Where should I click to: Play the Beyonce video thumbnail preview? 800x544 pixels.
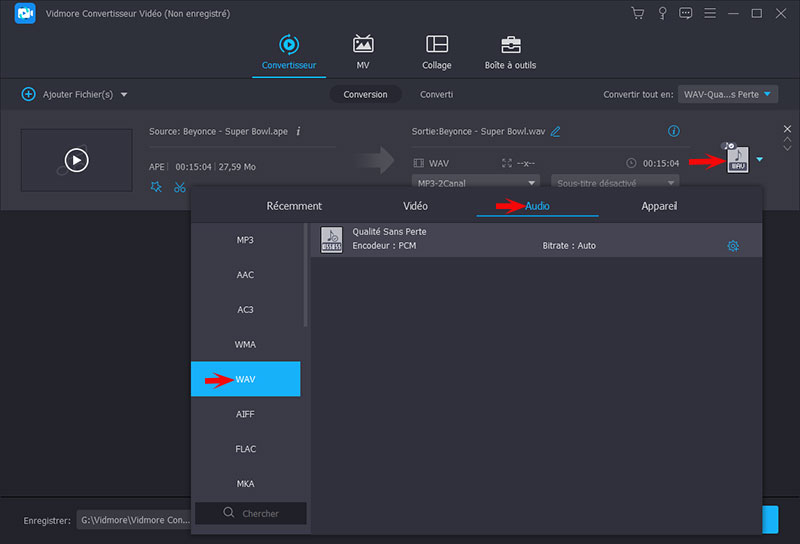tap(76, 159)
